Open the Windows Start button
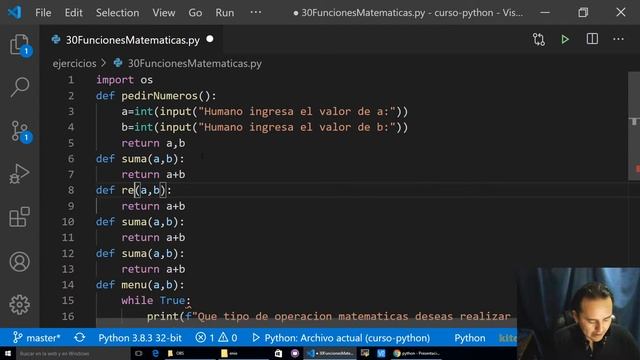The image size is (640, 360). [x=8, y=353]
